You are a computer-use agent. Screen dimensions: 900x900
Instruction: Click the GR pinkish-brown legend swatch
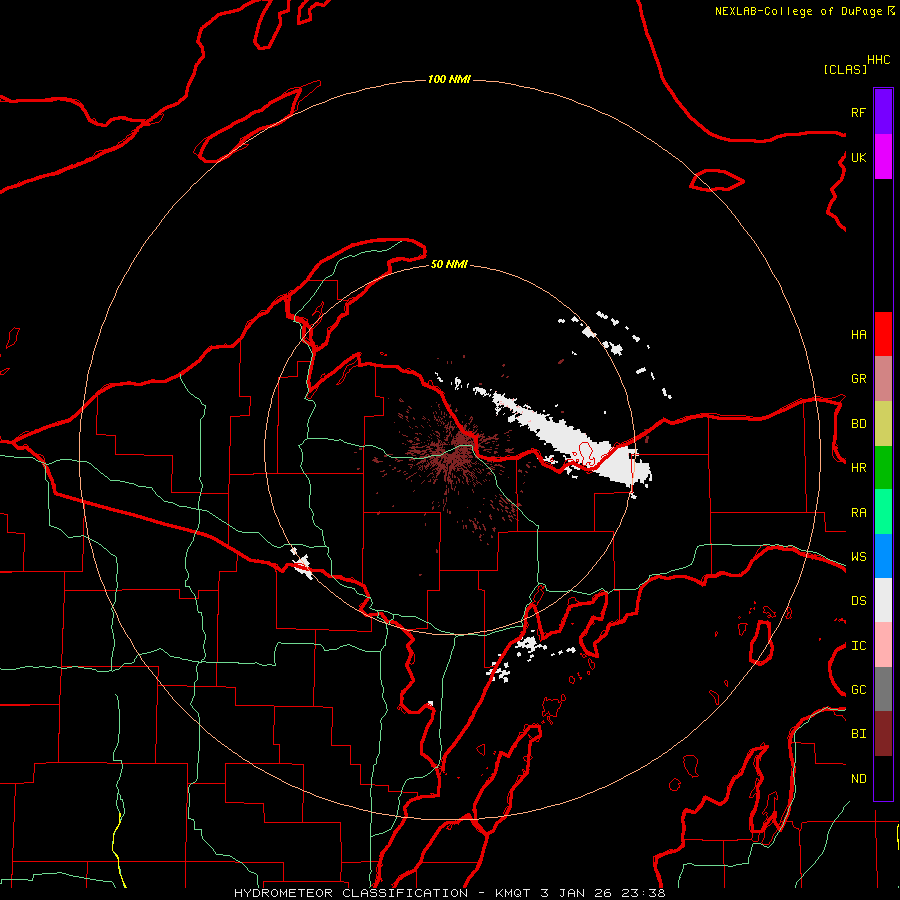coord(883,379)
